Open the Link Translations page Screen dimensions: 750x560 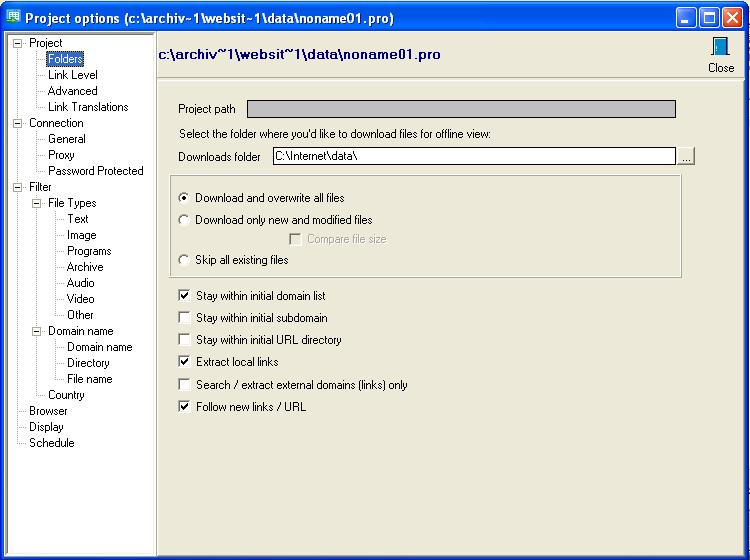point(88,107)
